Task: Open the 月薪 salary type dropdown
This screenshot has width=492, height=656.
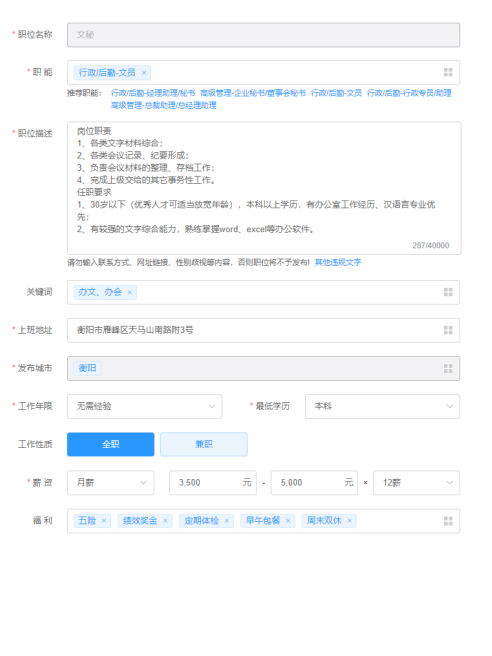Action: (110, 483)
